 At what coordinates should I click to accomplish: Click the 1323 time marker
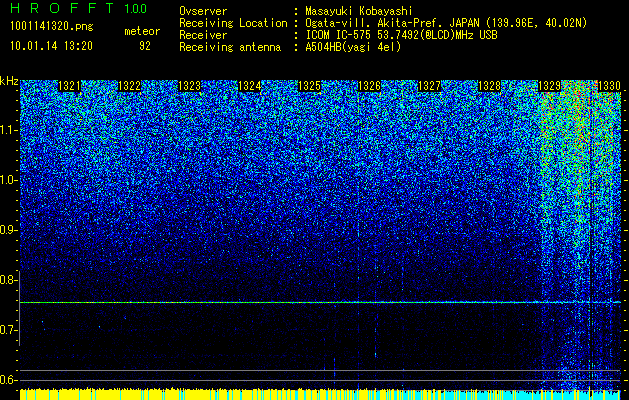tap(189, 86)
